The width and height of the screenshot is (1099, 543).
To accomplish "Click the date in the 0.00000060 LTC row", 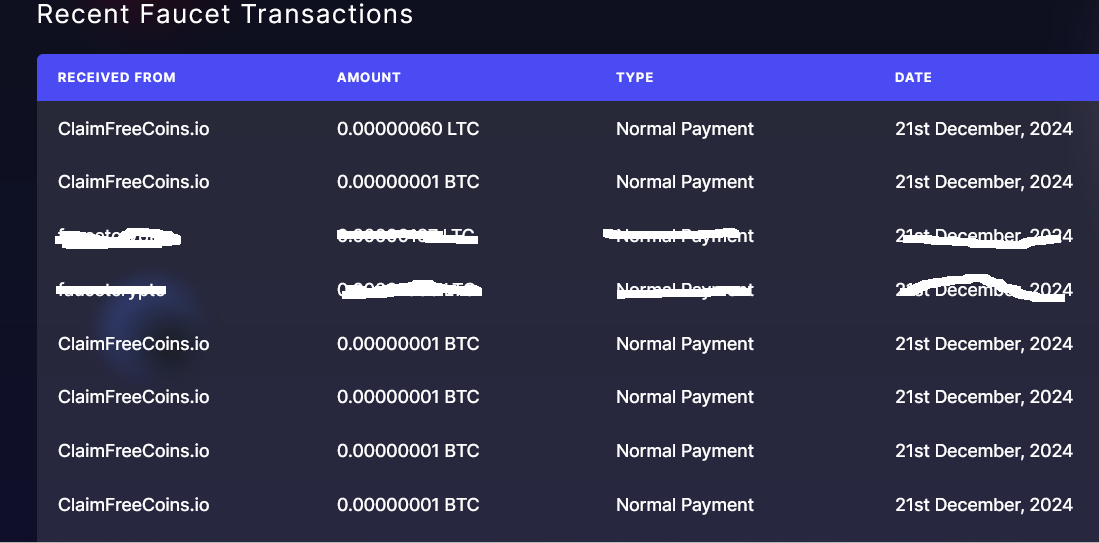I will pos(983,129).
